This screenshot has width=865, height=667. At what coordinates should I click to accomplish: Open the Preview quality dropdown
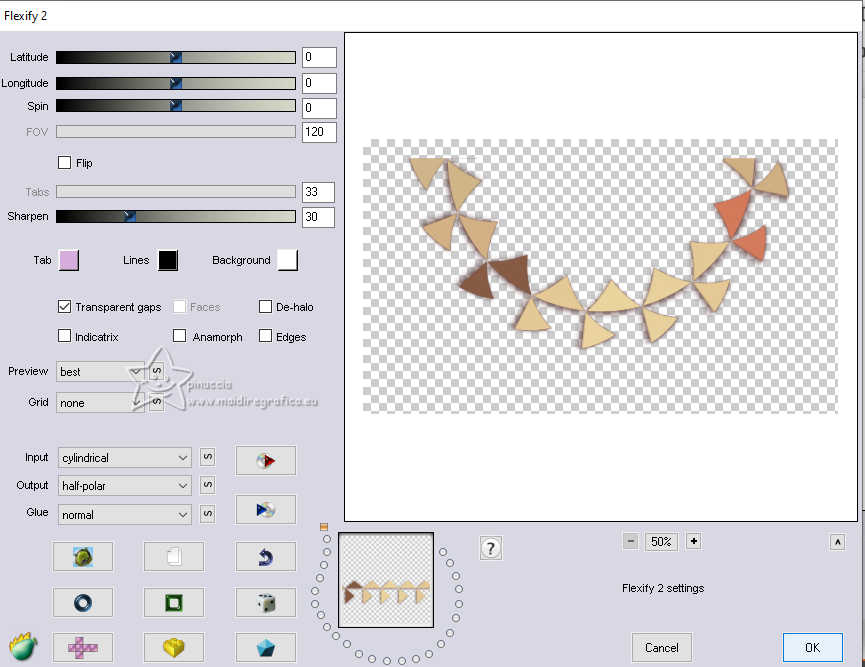(100, 371)
